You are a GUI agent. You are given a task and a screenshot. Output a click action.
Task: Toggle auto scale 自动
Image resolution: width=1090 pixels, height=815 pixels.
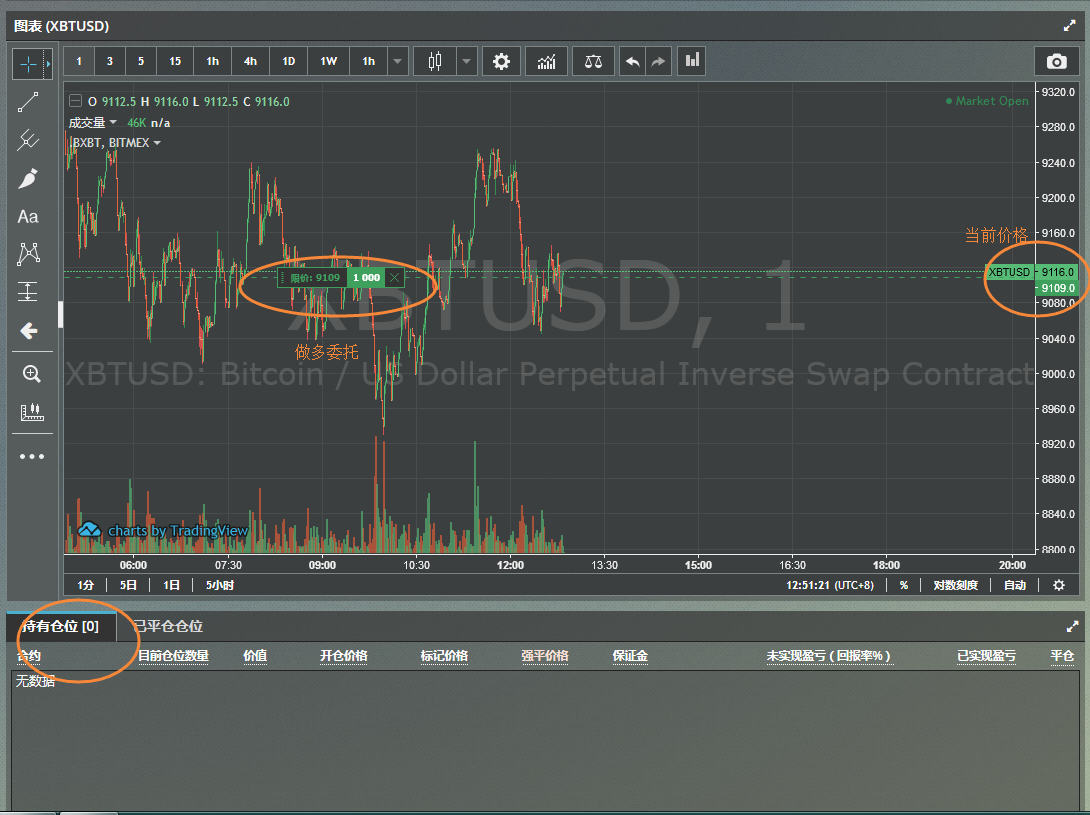(x=1015, y=586)
